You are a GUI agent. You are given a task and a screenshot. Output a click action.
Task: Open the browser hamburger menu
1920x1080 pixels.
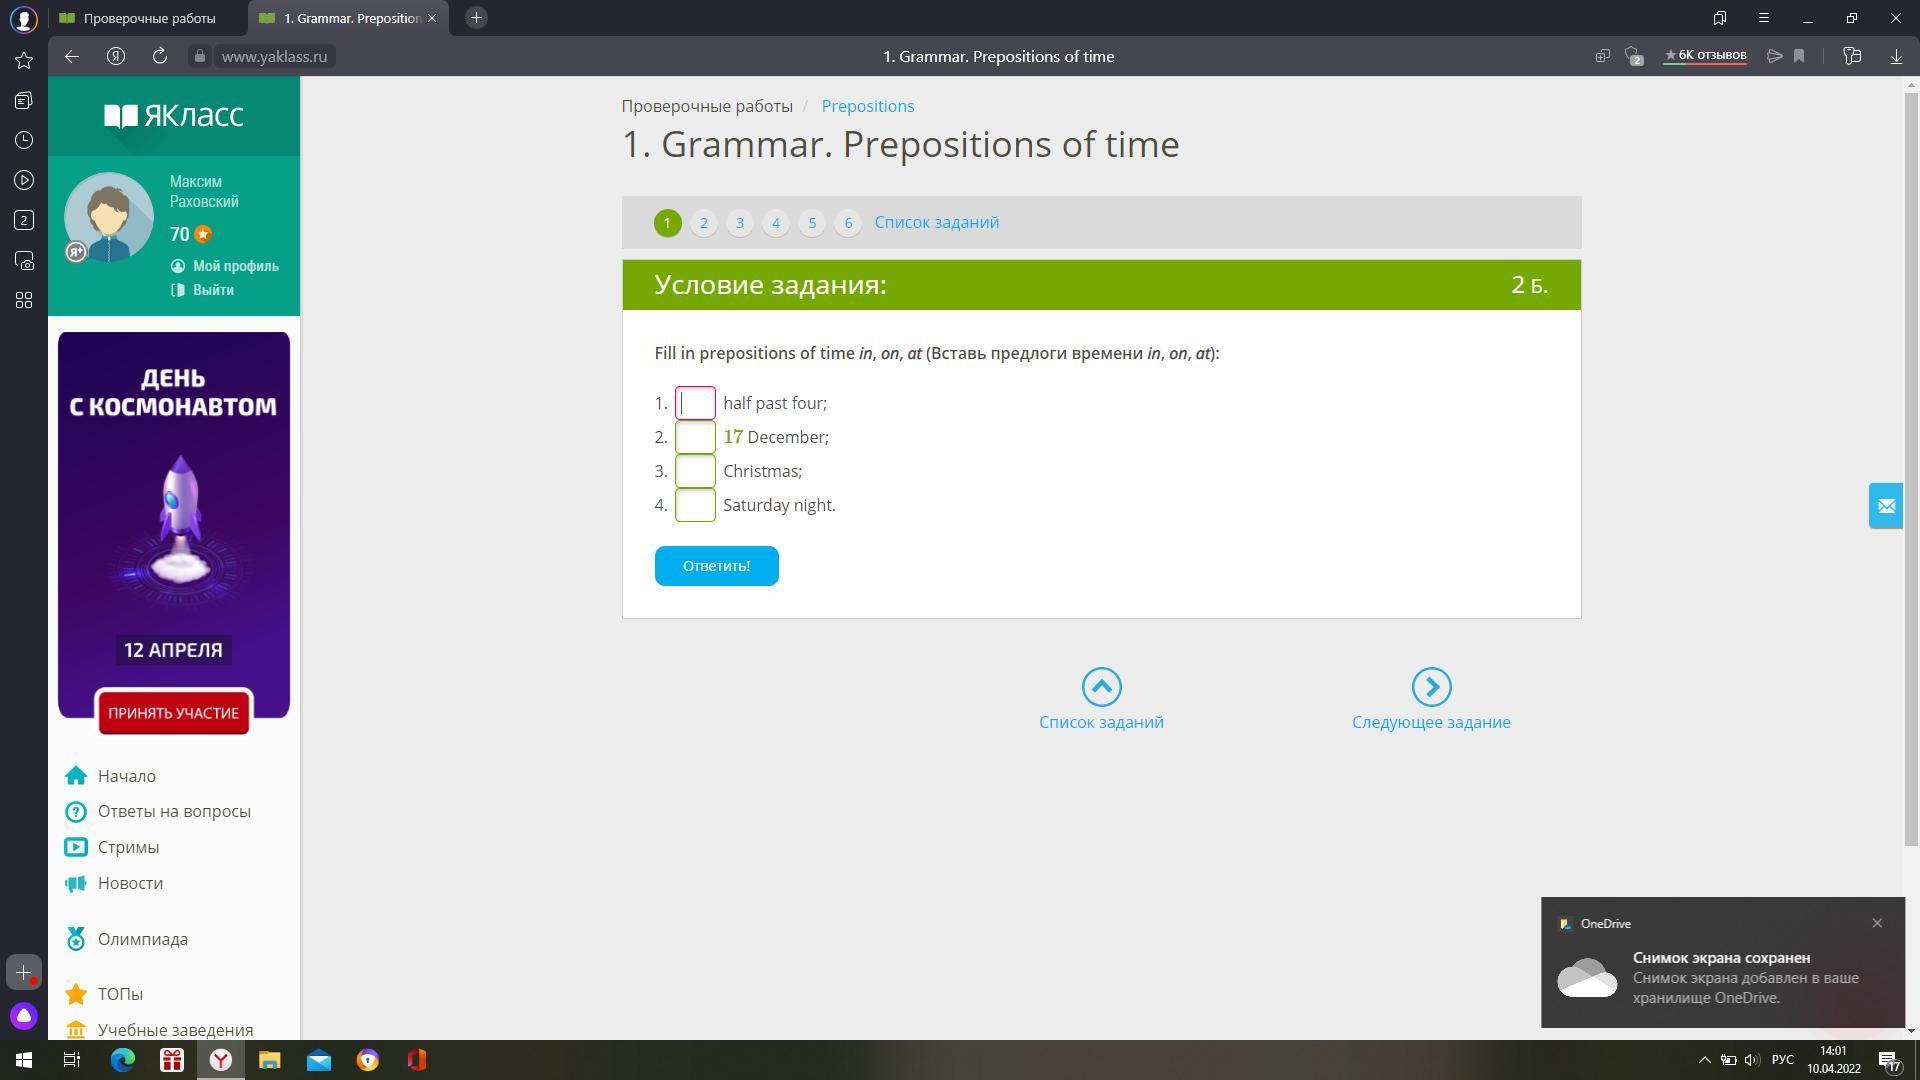point(1764,18)
